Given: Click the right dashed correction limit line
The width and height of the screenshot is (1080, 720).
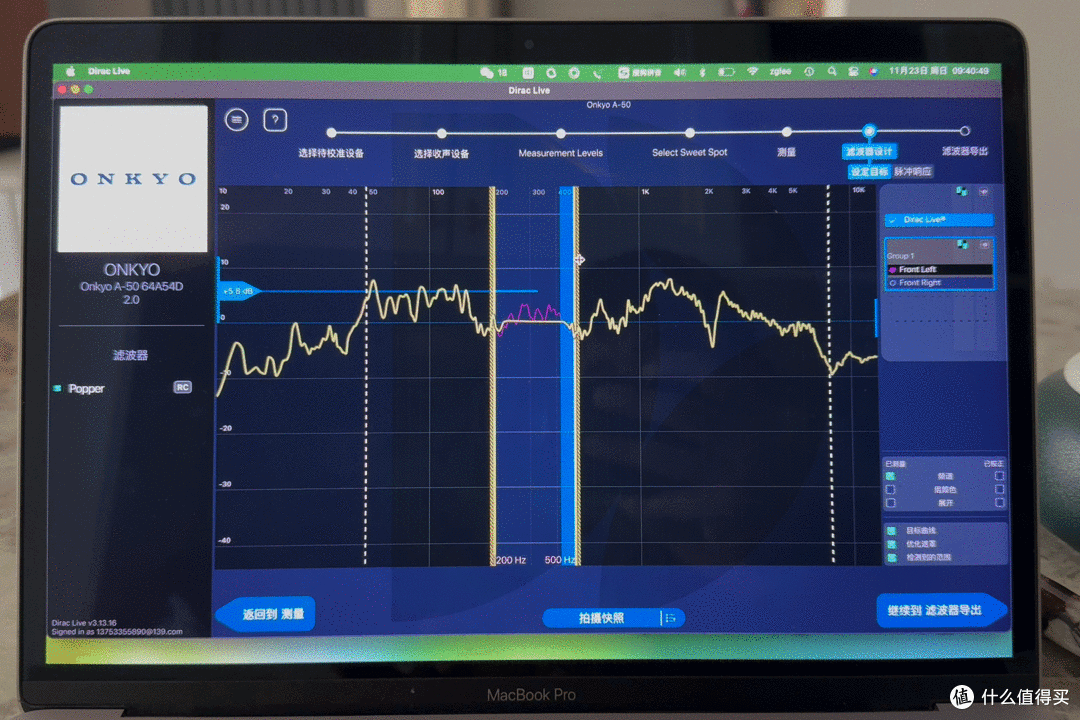Looking at the screenshot, I should coord(829,376).
